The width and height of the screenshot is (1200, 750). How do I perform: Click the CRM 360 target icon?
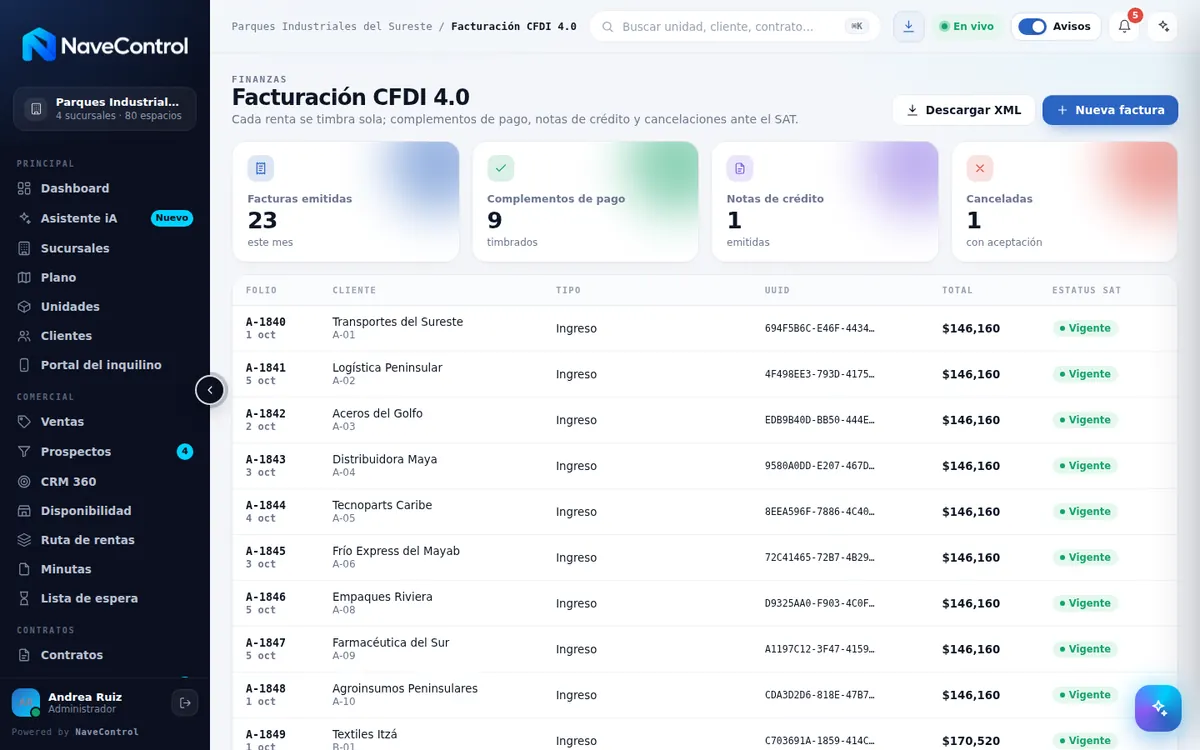25,481
